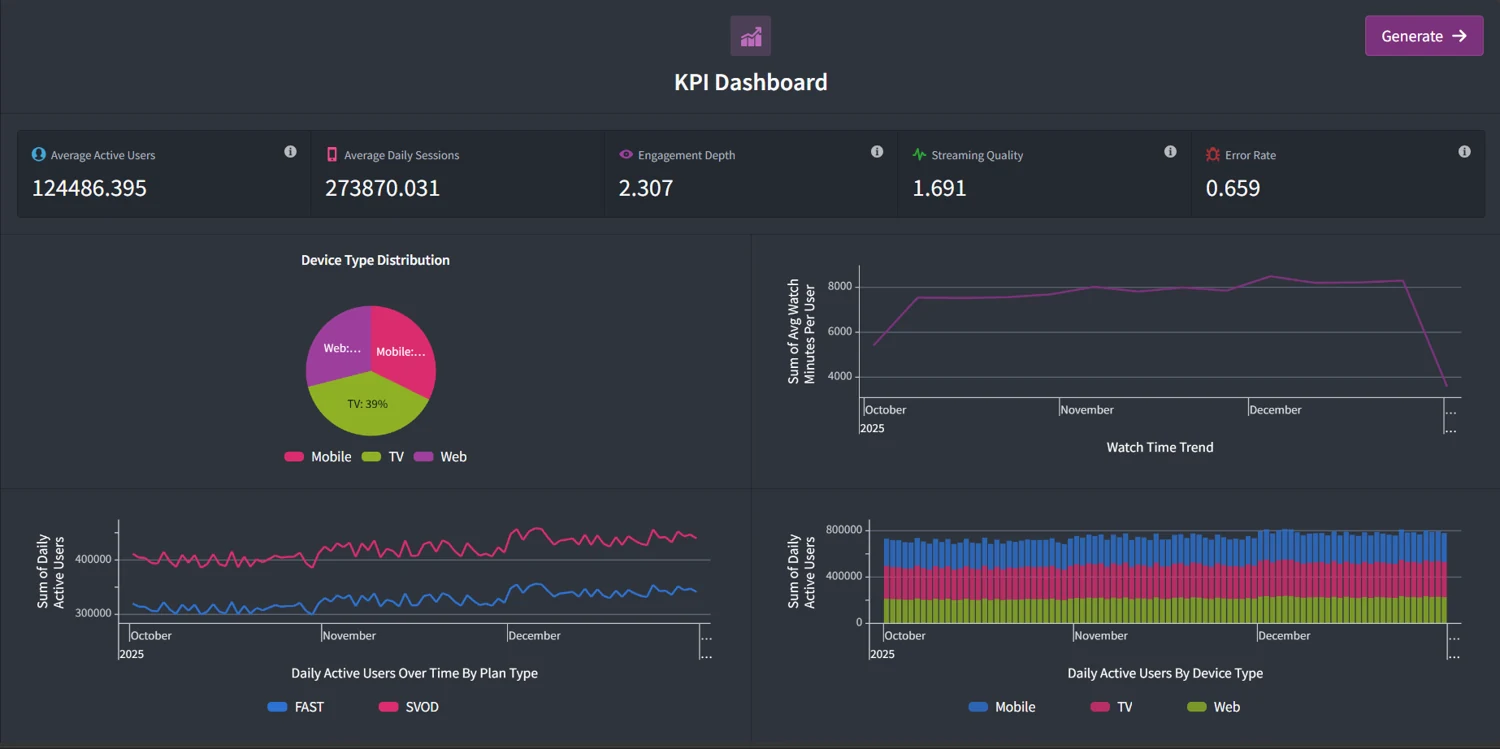Click the Streaming Quality pulse icon
This screenshot has width=1500, height=749.
tap(920, 155)
